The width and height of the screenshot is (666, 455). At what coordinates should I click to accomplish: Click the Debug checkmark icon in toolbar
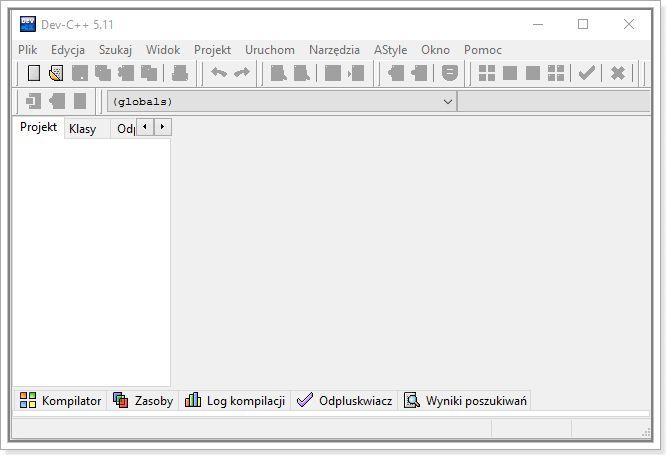[587, 73]
